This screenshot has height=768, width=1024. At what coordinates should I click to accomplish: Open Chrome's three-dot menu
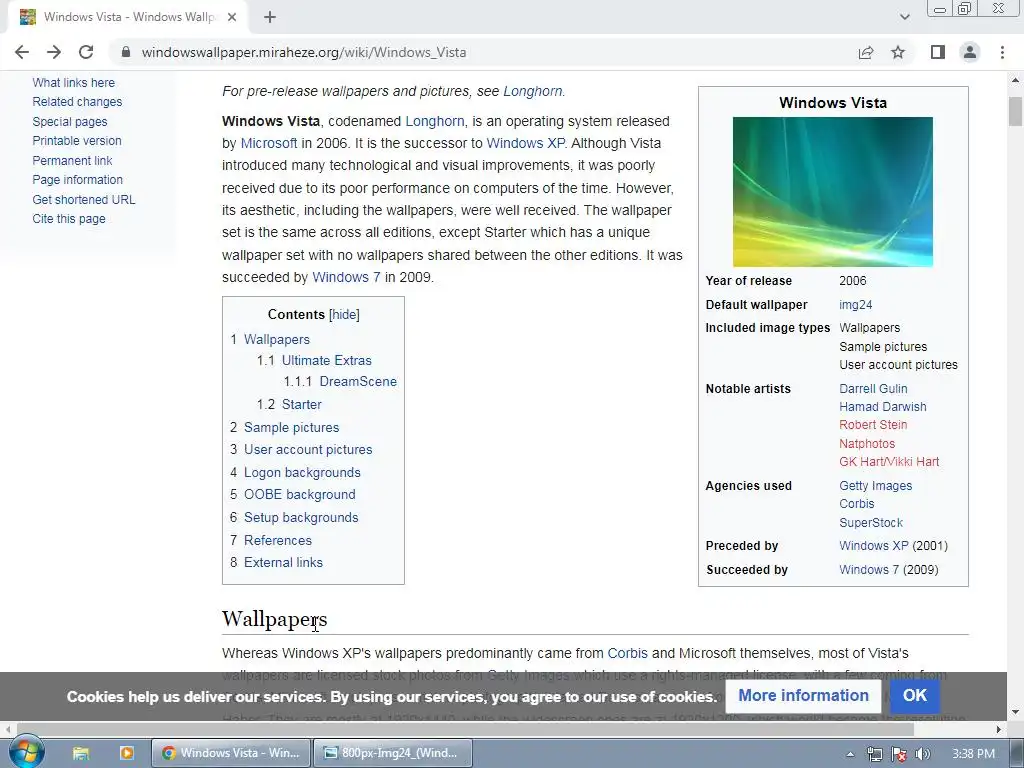(x=1002, y=52)
